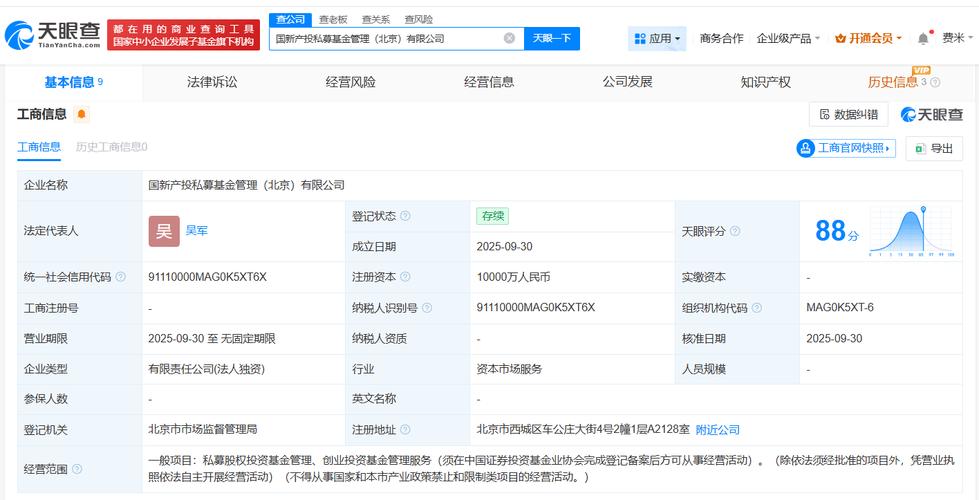The height and width of the screenshot is (500, 979).
Task: Expand the 开通会员 membership menu
Action: pos(868,39)
